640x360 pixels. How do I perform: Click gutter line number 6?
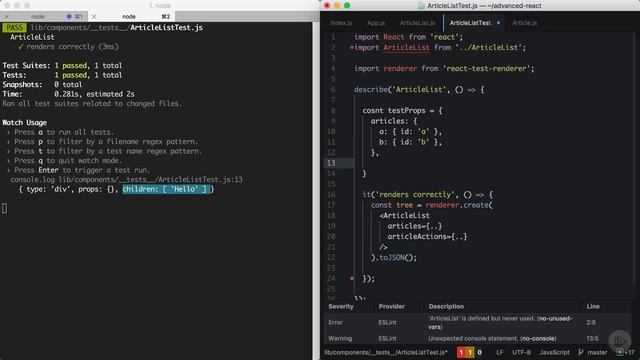[333, 90]
